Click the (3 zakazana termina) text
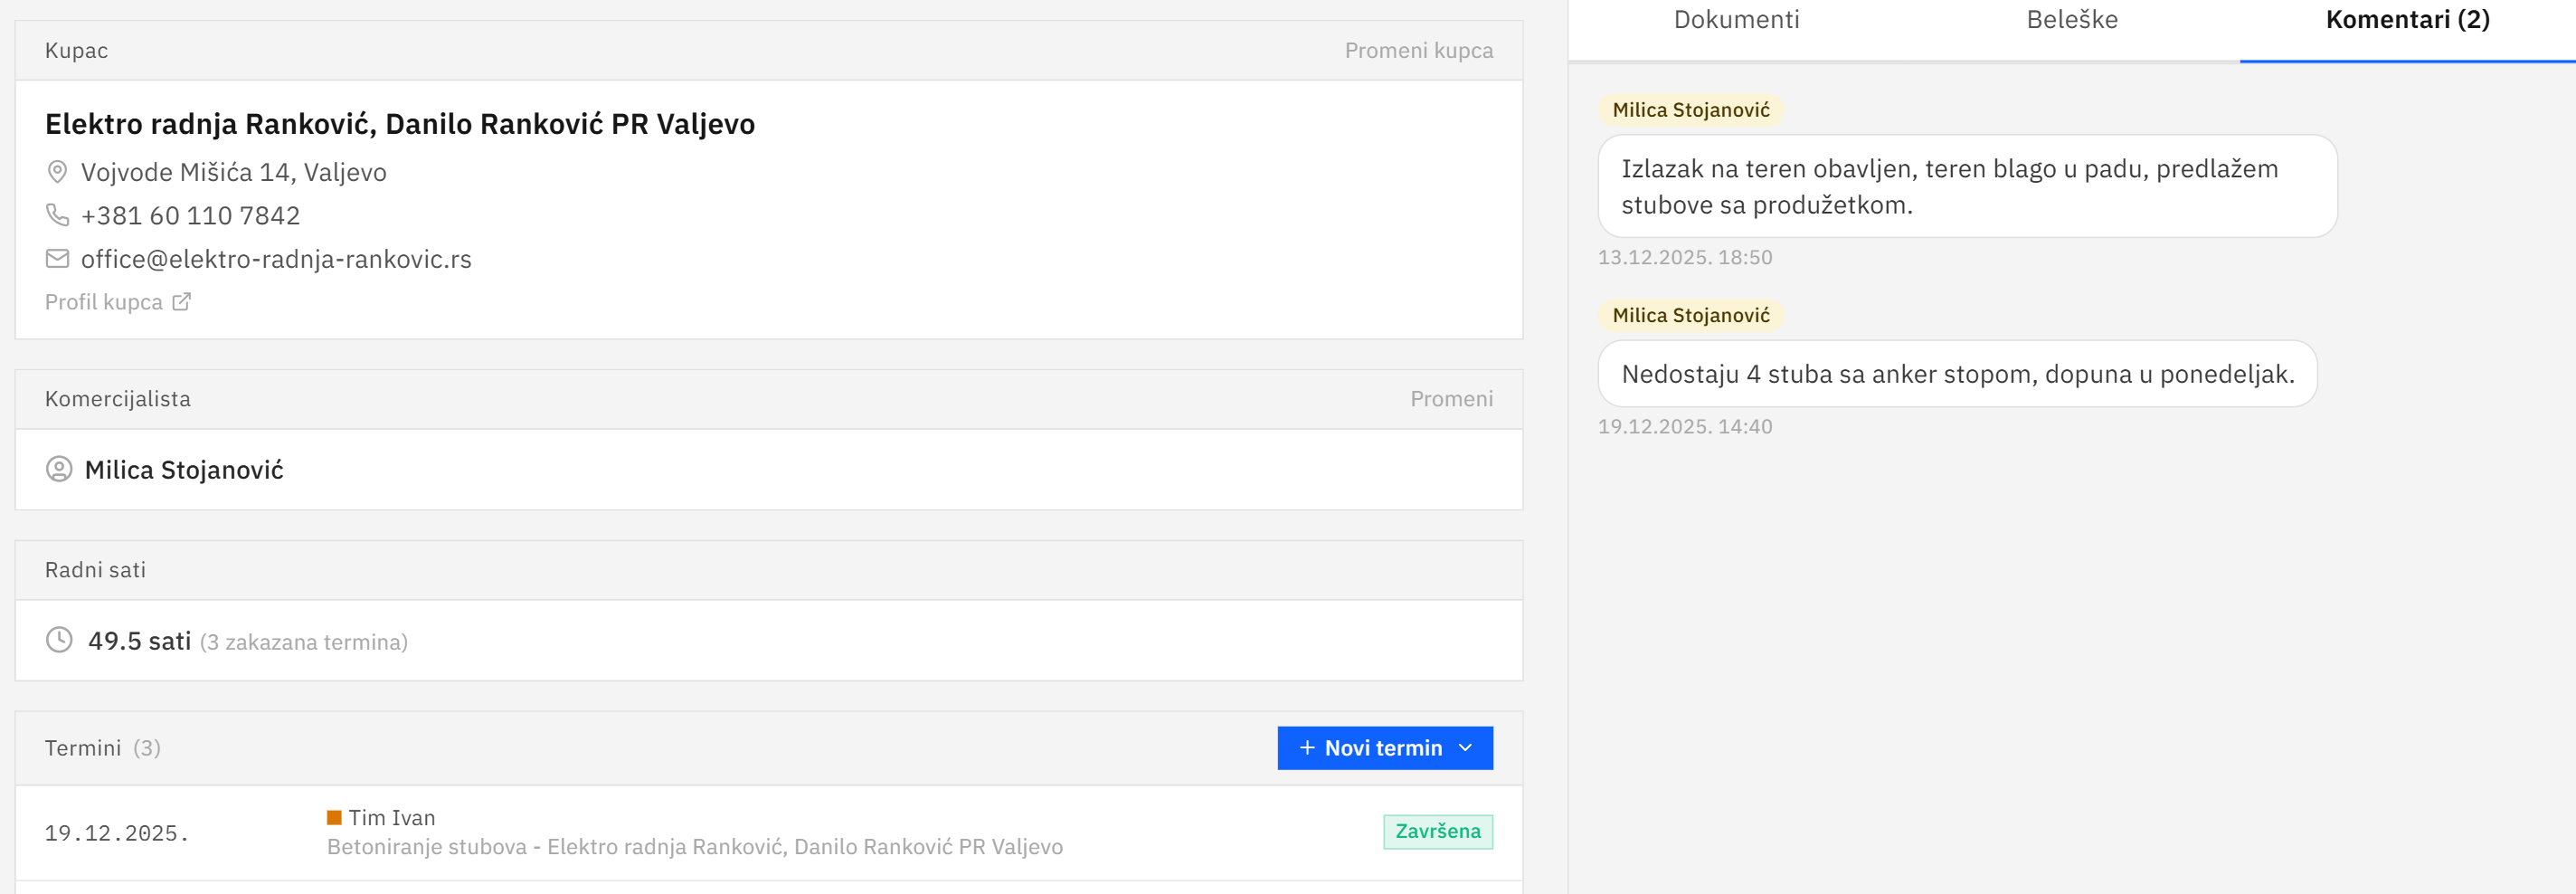 coord(304,642)
